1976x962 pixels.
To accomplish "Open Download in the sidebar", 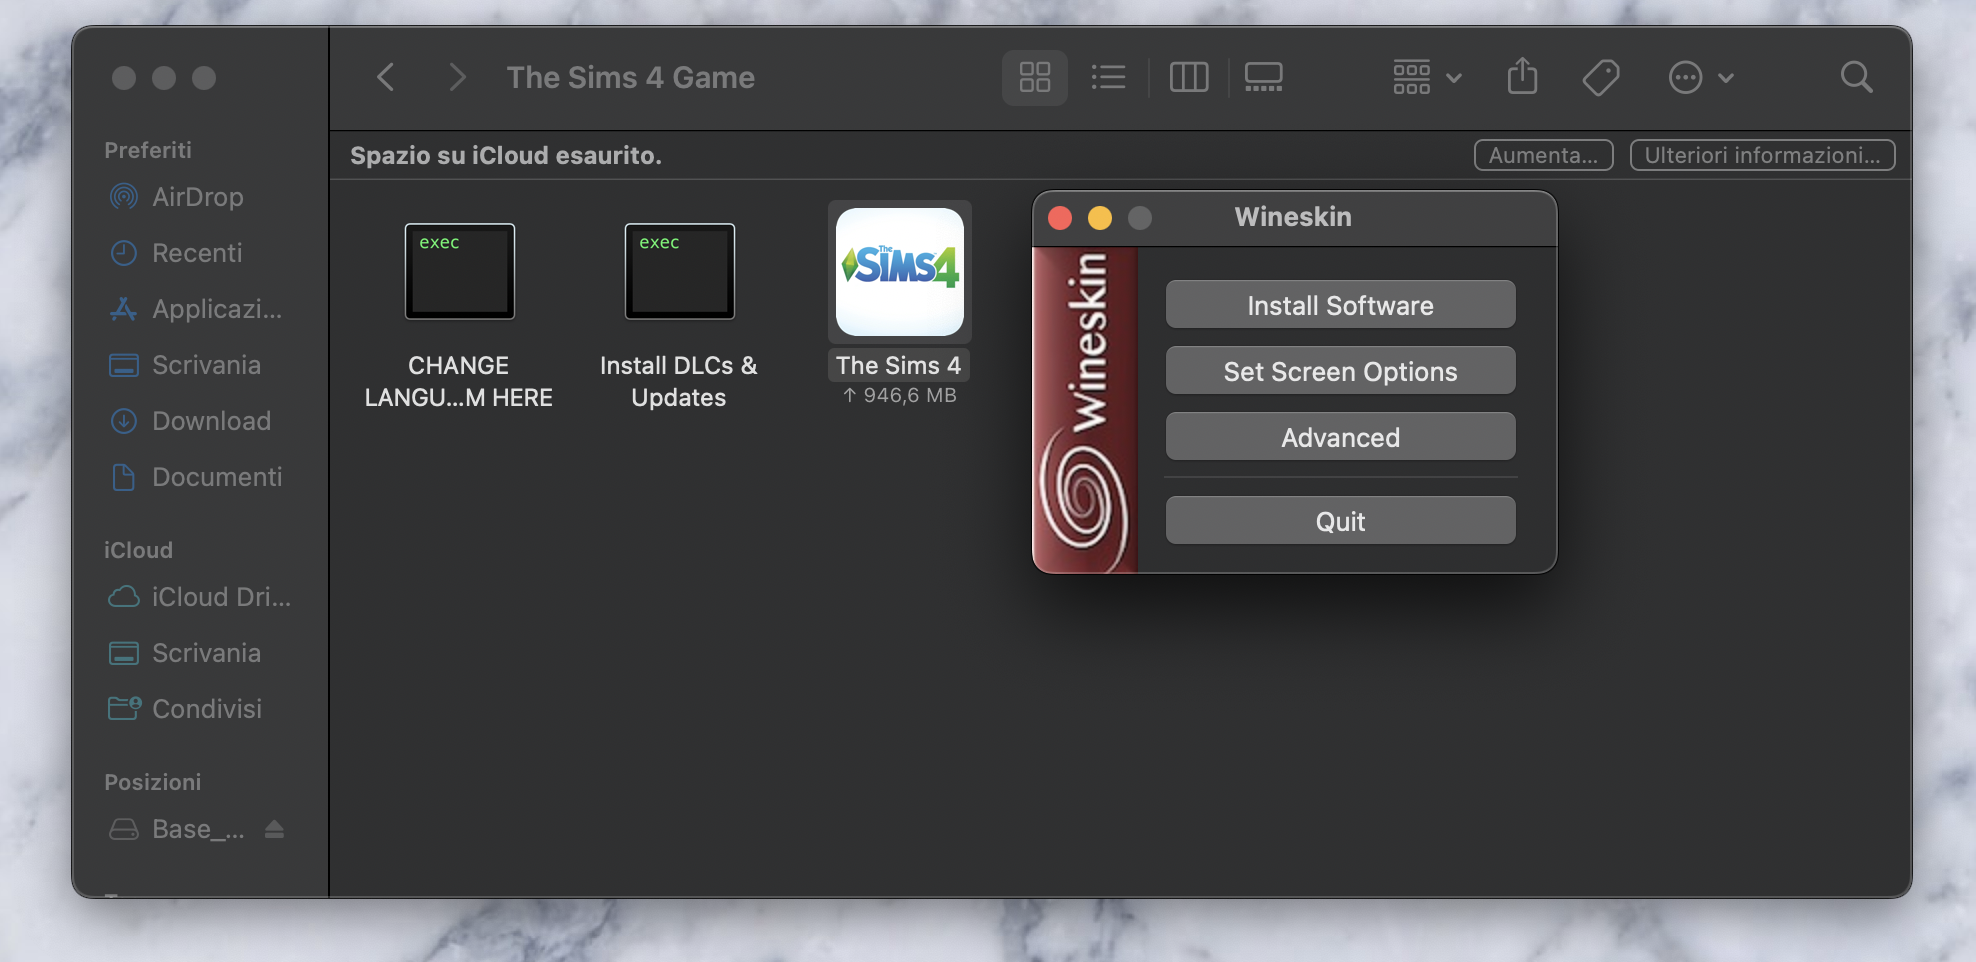I will click(211, 421).
